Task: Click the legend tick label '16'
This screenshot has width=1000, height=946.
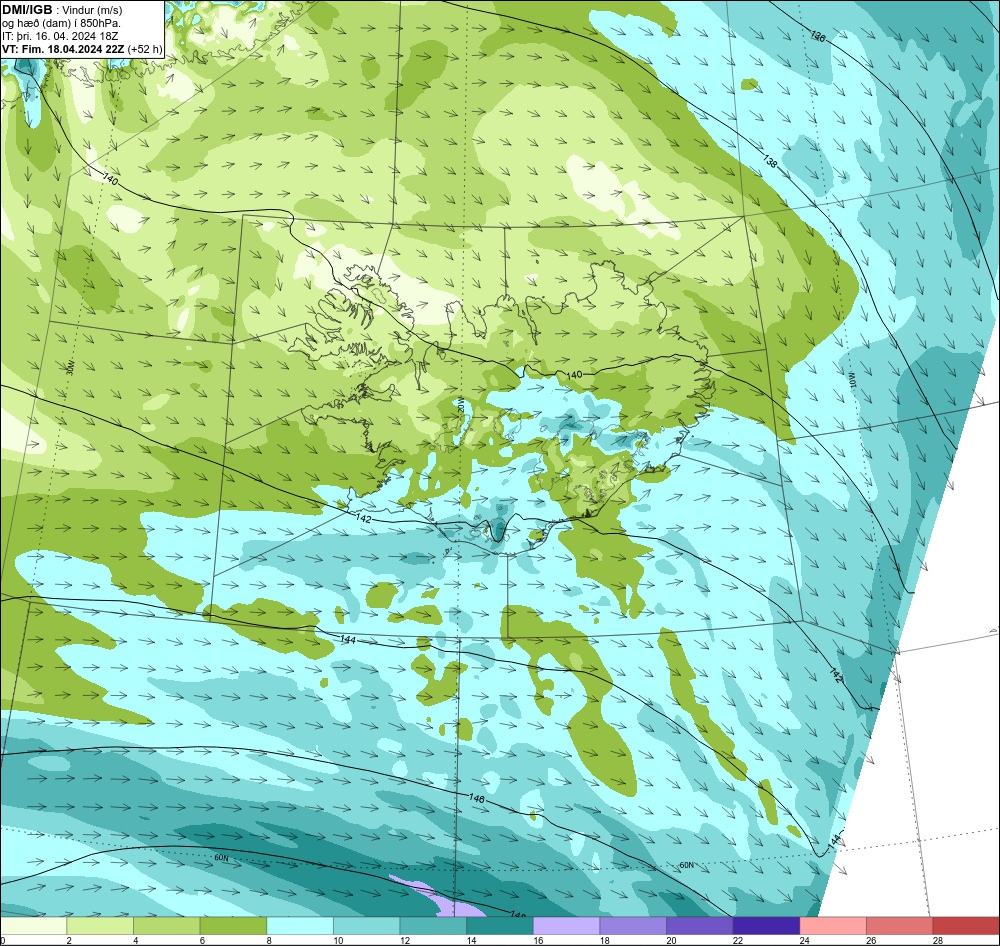Action: (538, 940)
